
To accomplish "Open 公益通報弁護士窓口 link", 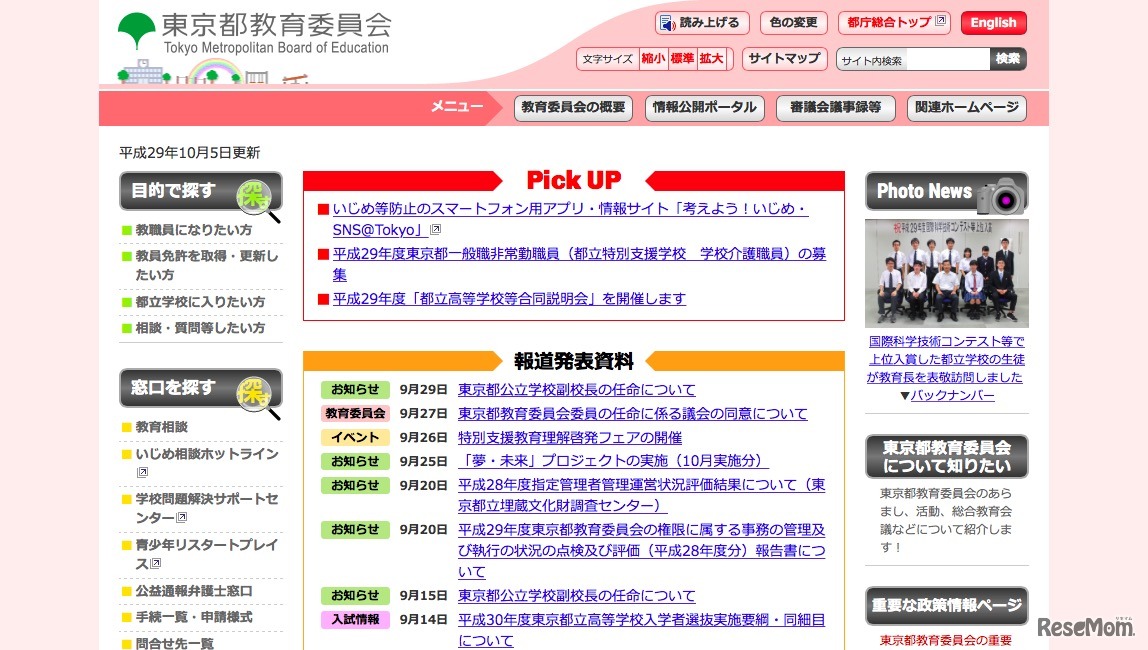I will click(x=194, y=591).
